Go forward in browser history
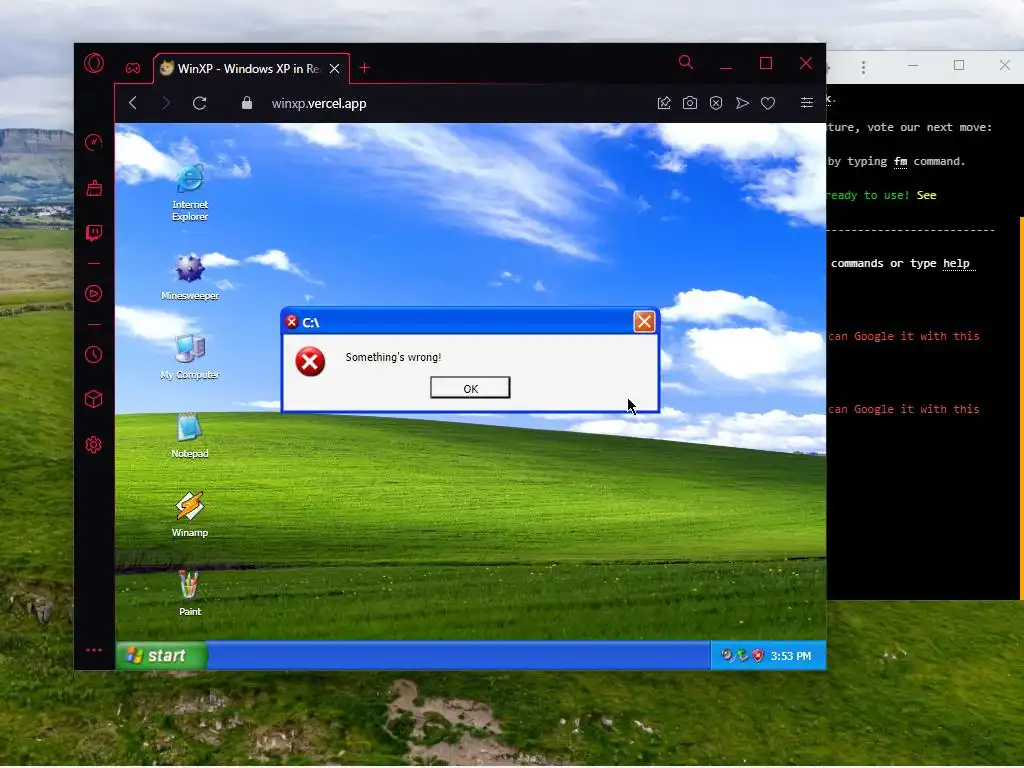This screenshot has width=1024, height=768. 166,103
